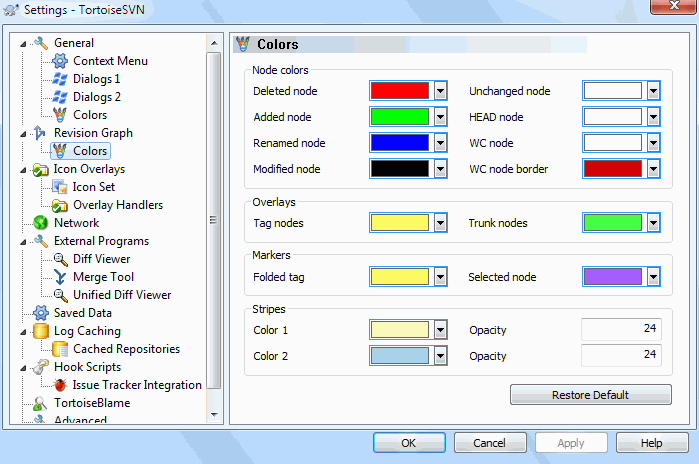Click the yellow Folded tag color swatch
Screen dimensions: 699x464
point(400,277)
